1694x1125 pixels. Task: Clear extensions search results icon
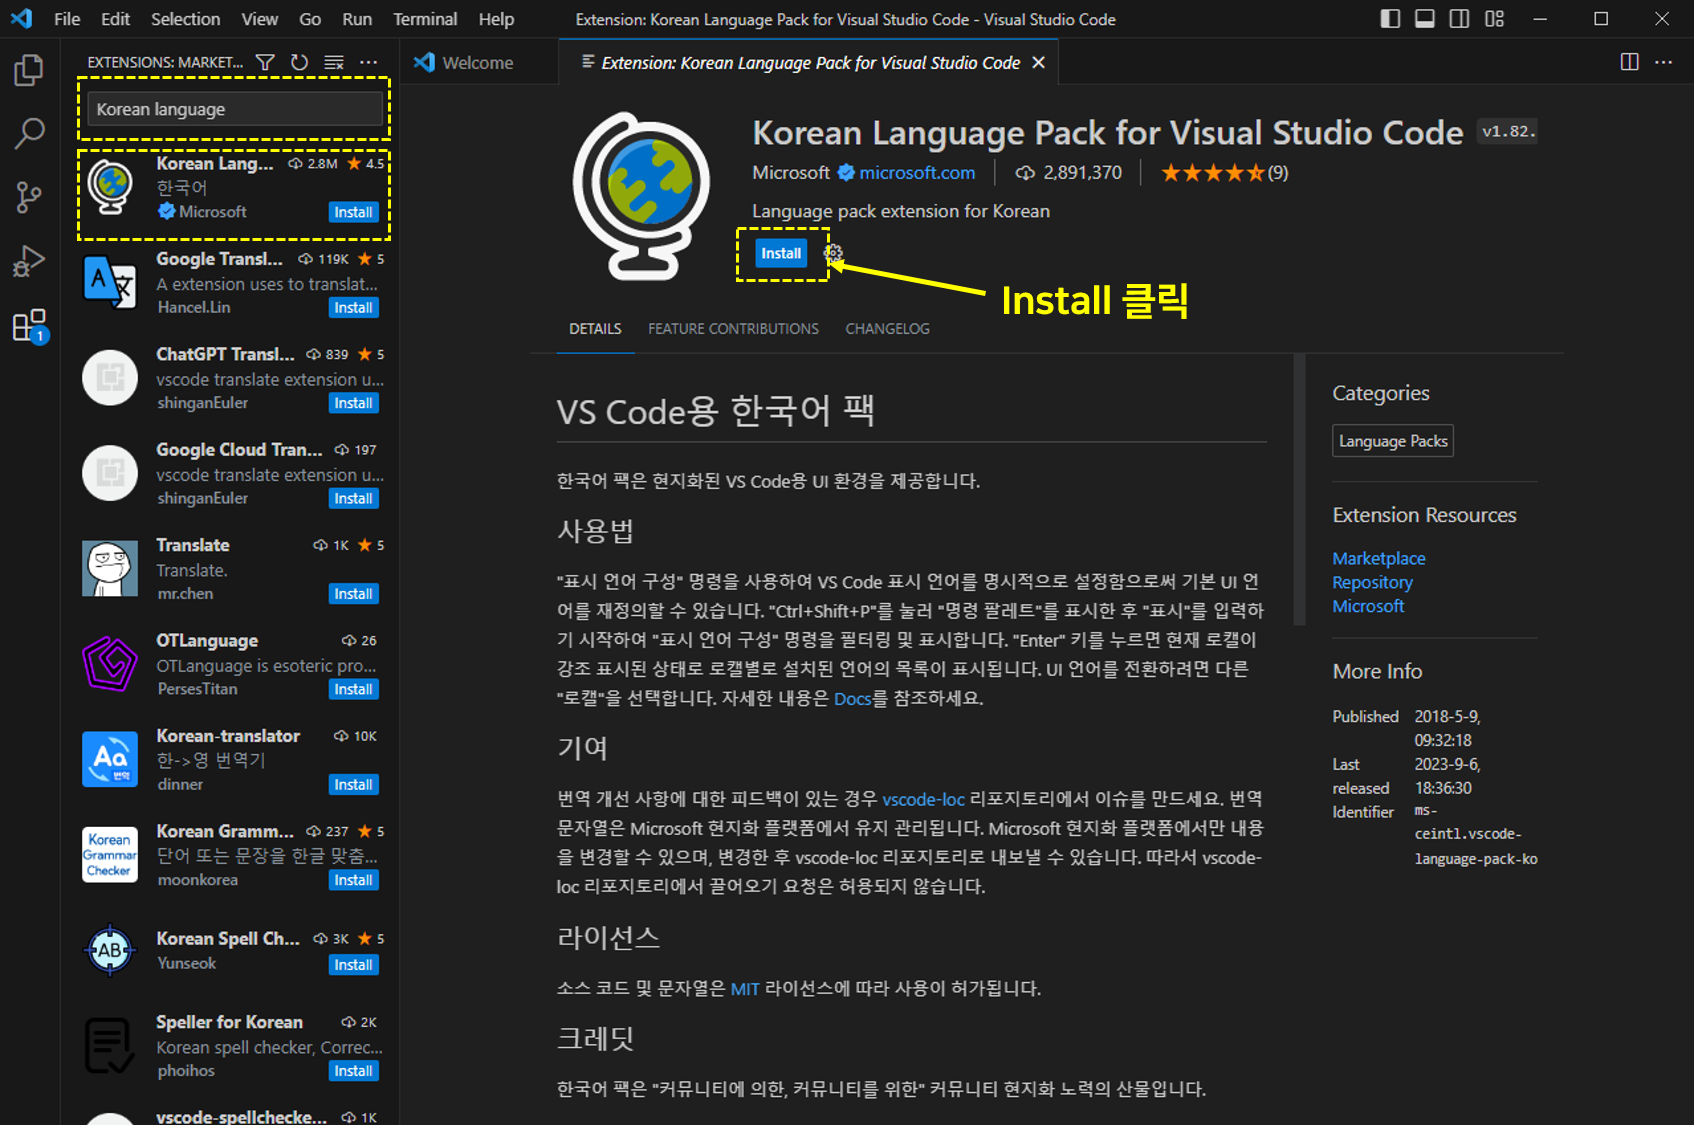334,62
